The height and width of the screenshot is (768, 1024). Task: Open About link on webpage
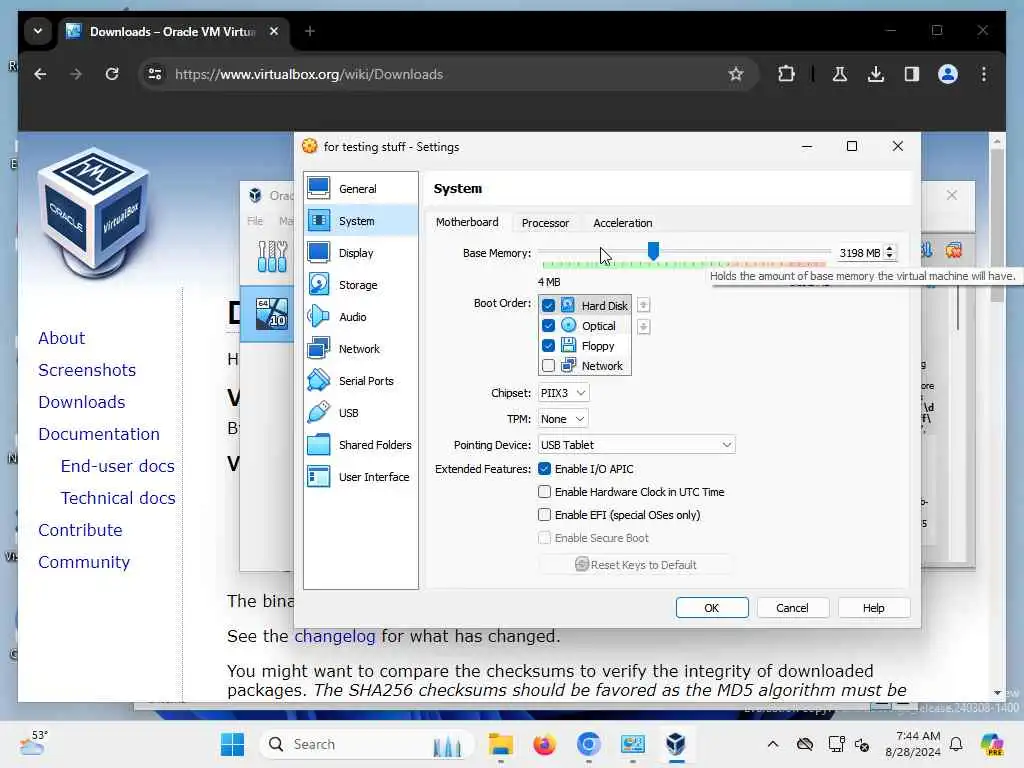(x=61, y=338)
